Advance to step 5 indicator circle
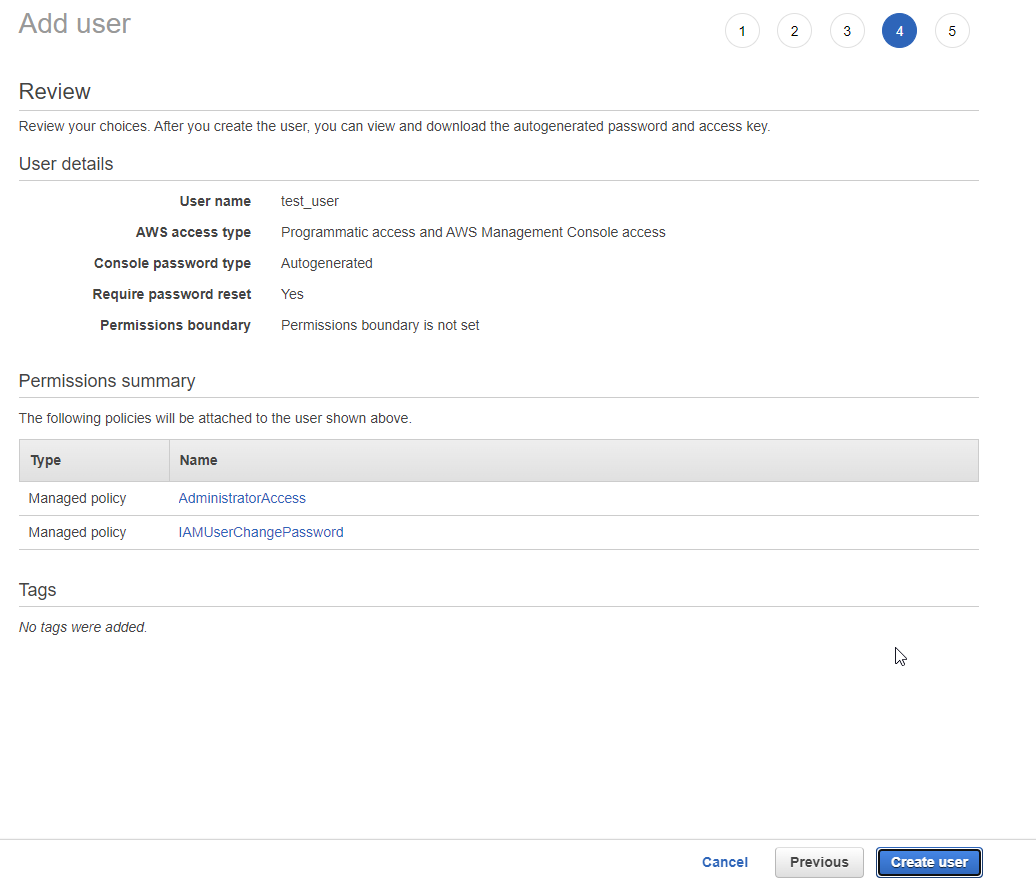 click(x=952, y=30)
